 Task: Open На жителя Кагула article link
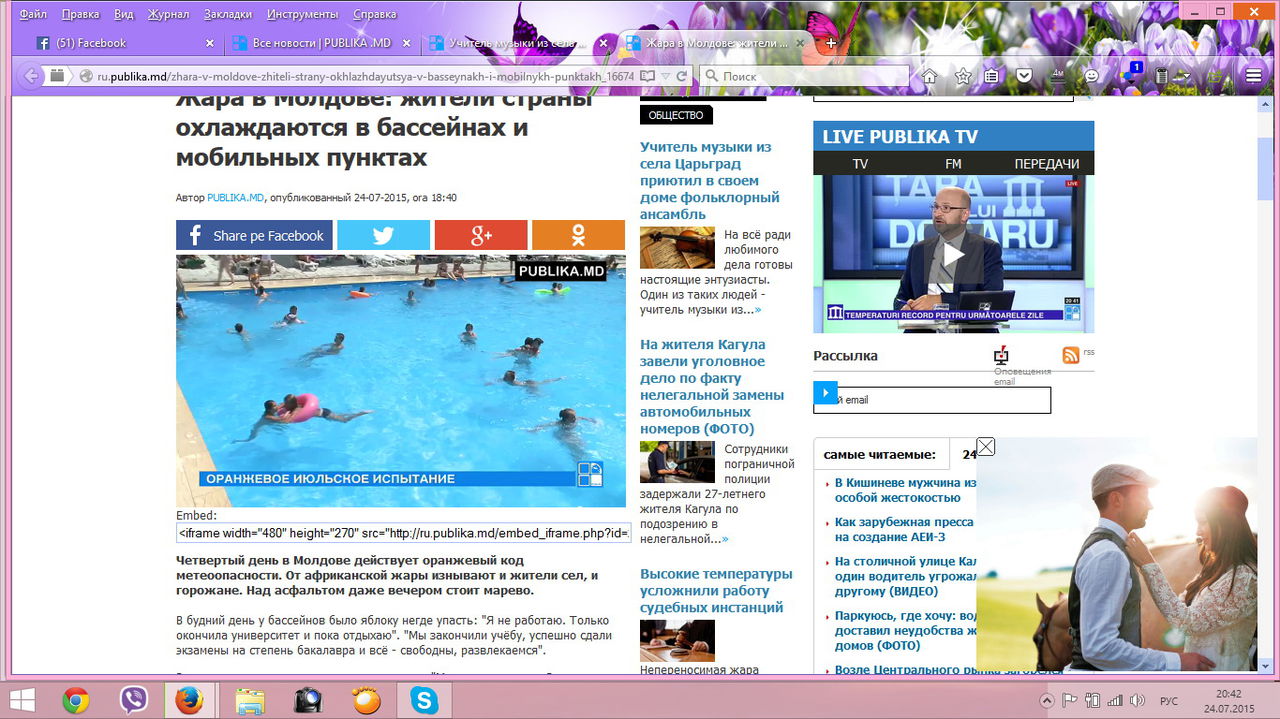pyautogui.click(x=712, y=386)
